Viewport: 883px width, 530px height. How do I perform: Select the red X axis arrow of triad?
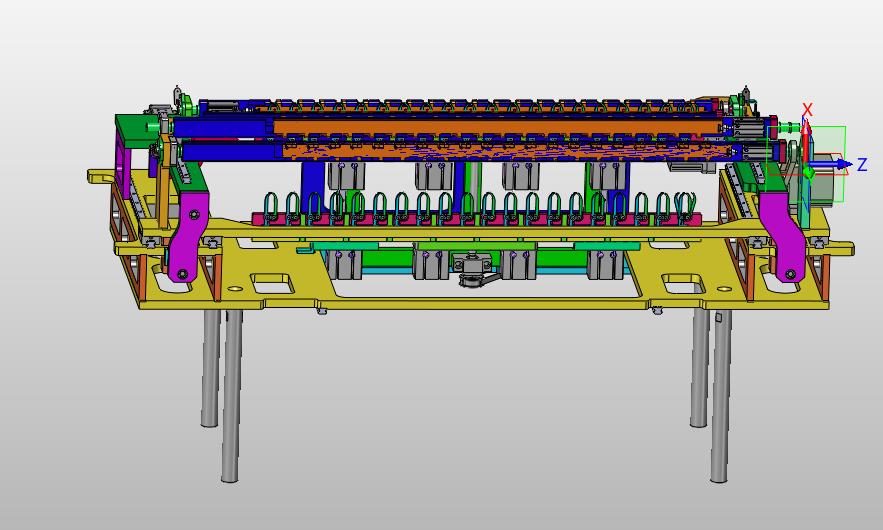(x=806, y=142)
